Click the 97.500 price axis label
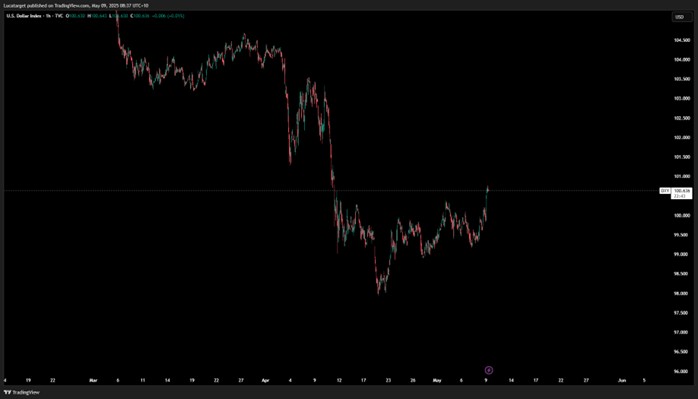The height and width of the screenshot is (399, 698). click(x=681, y=313)
